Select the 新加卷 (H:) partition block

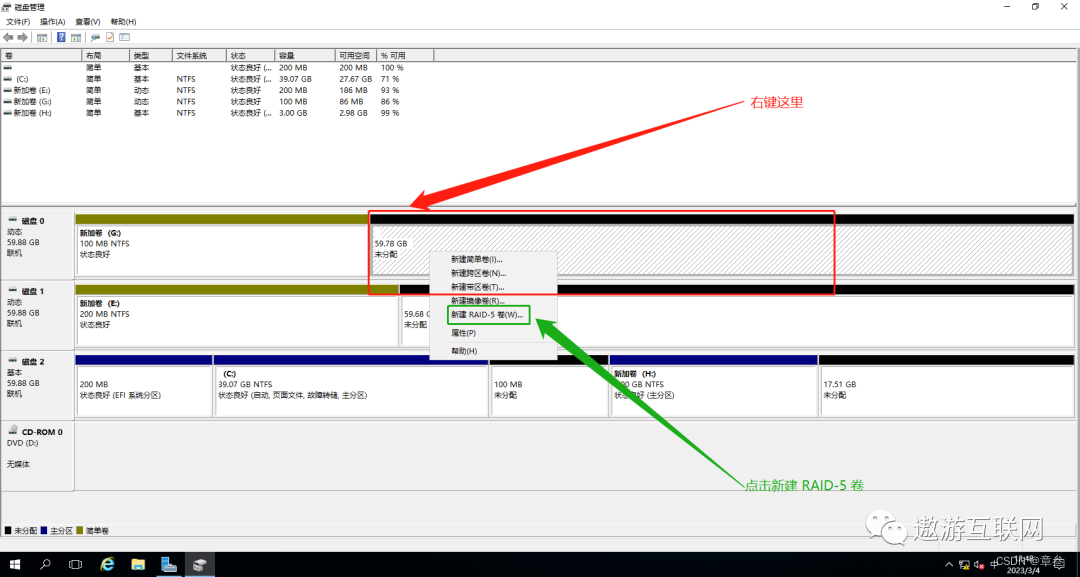pos(714,386)
